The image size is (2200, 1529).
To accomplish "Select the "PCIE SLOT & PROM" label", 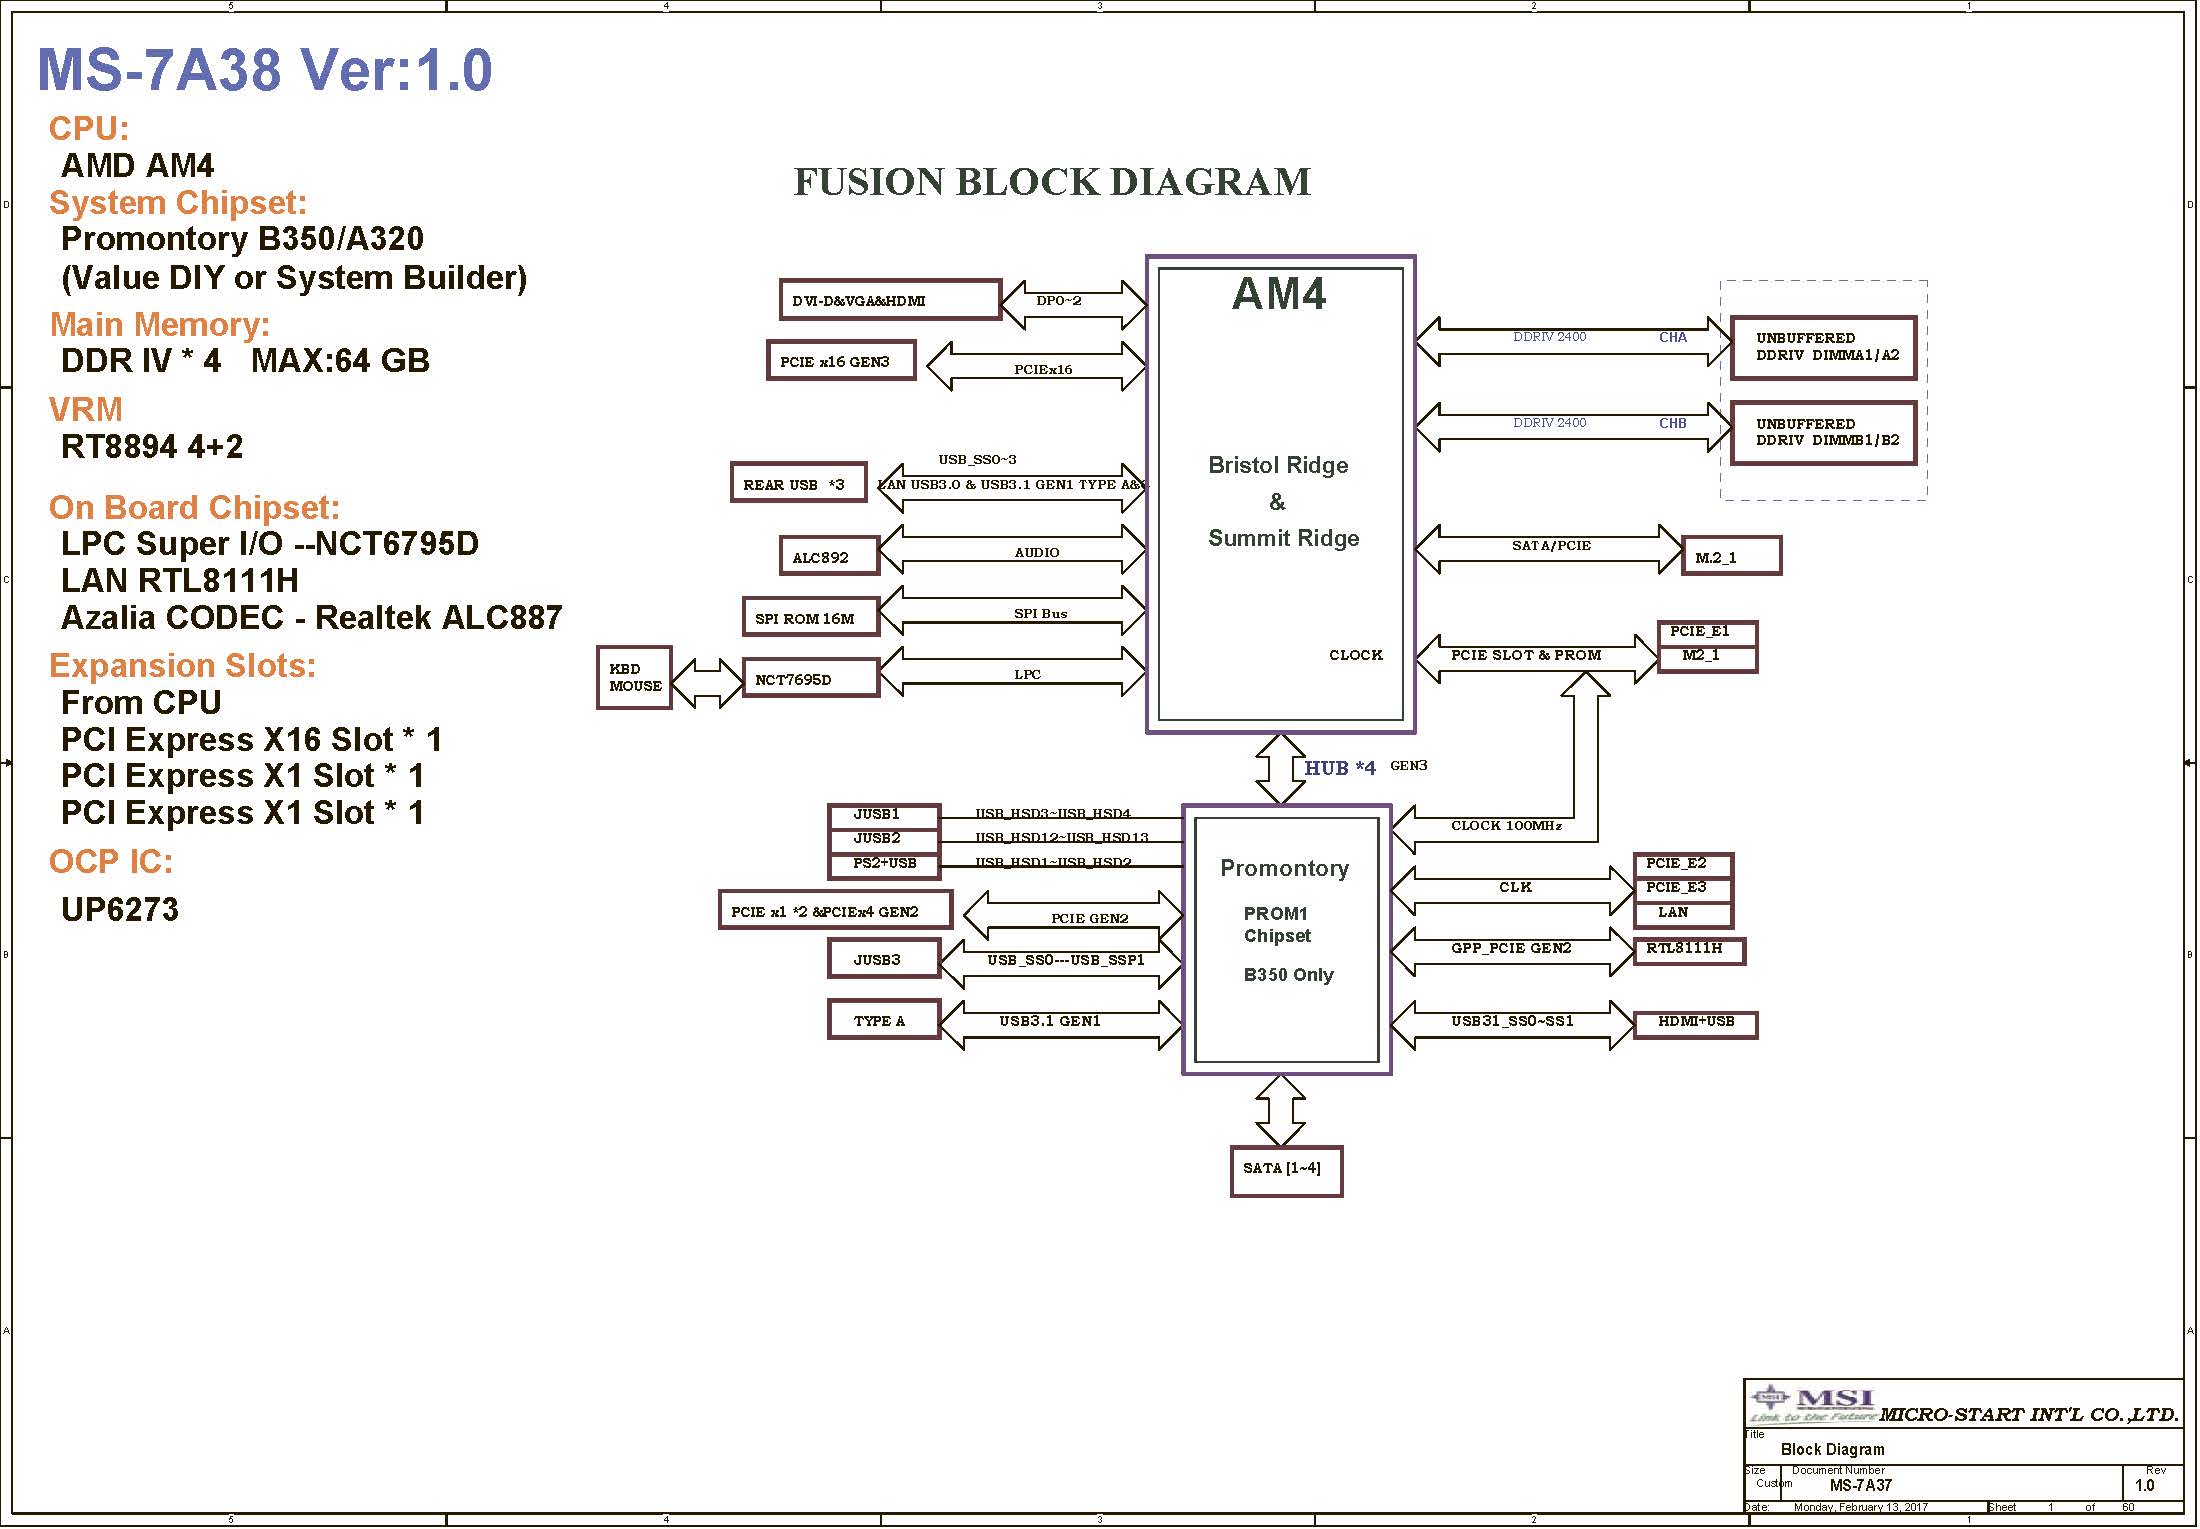I will pyautogui.click(x=1526, y=655).
